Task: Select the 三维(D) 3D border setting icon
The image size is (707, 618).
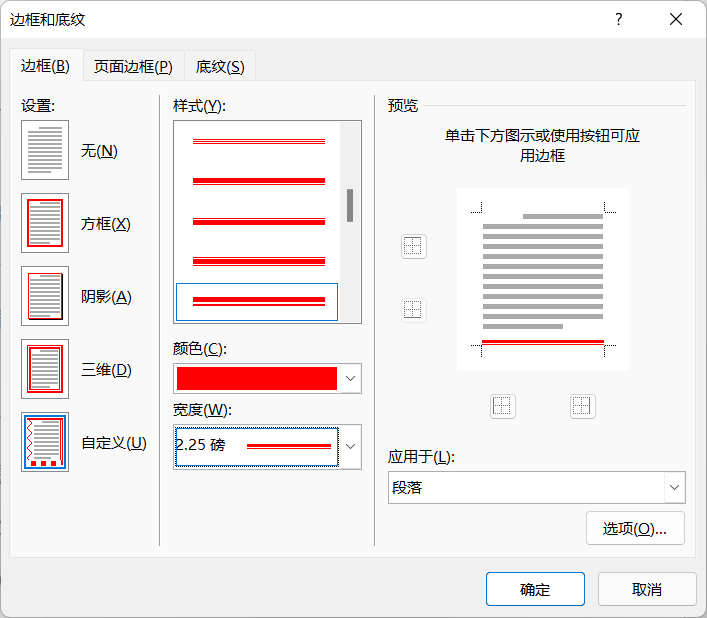Action: [45, 369]
